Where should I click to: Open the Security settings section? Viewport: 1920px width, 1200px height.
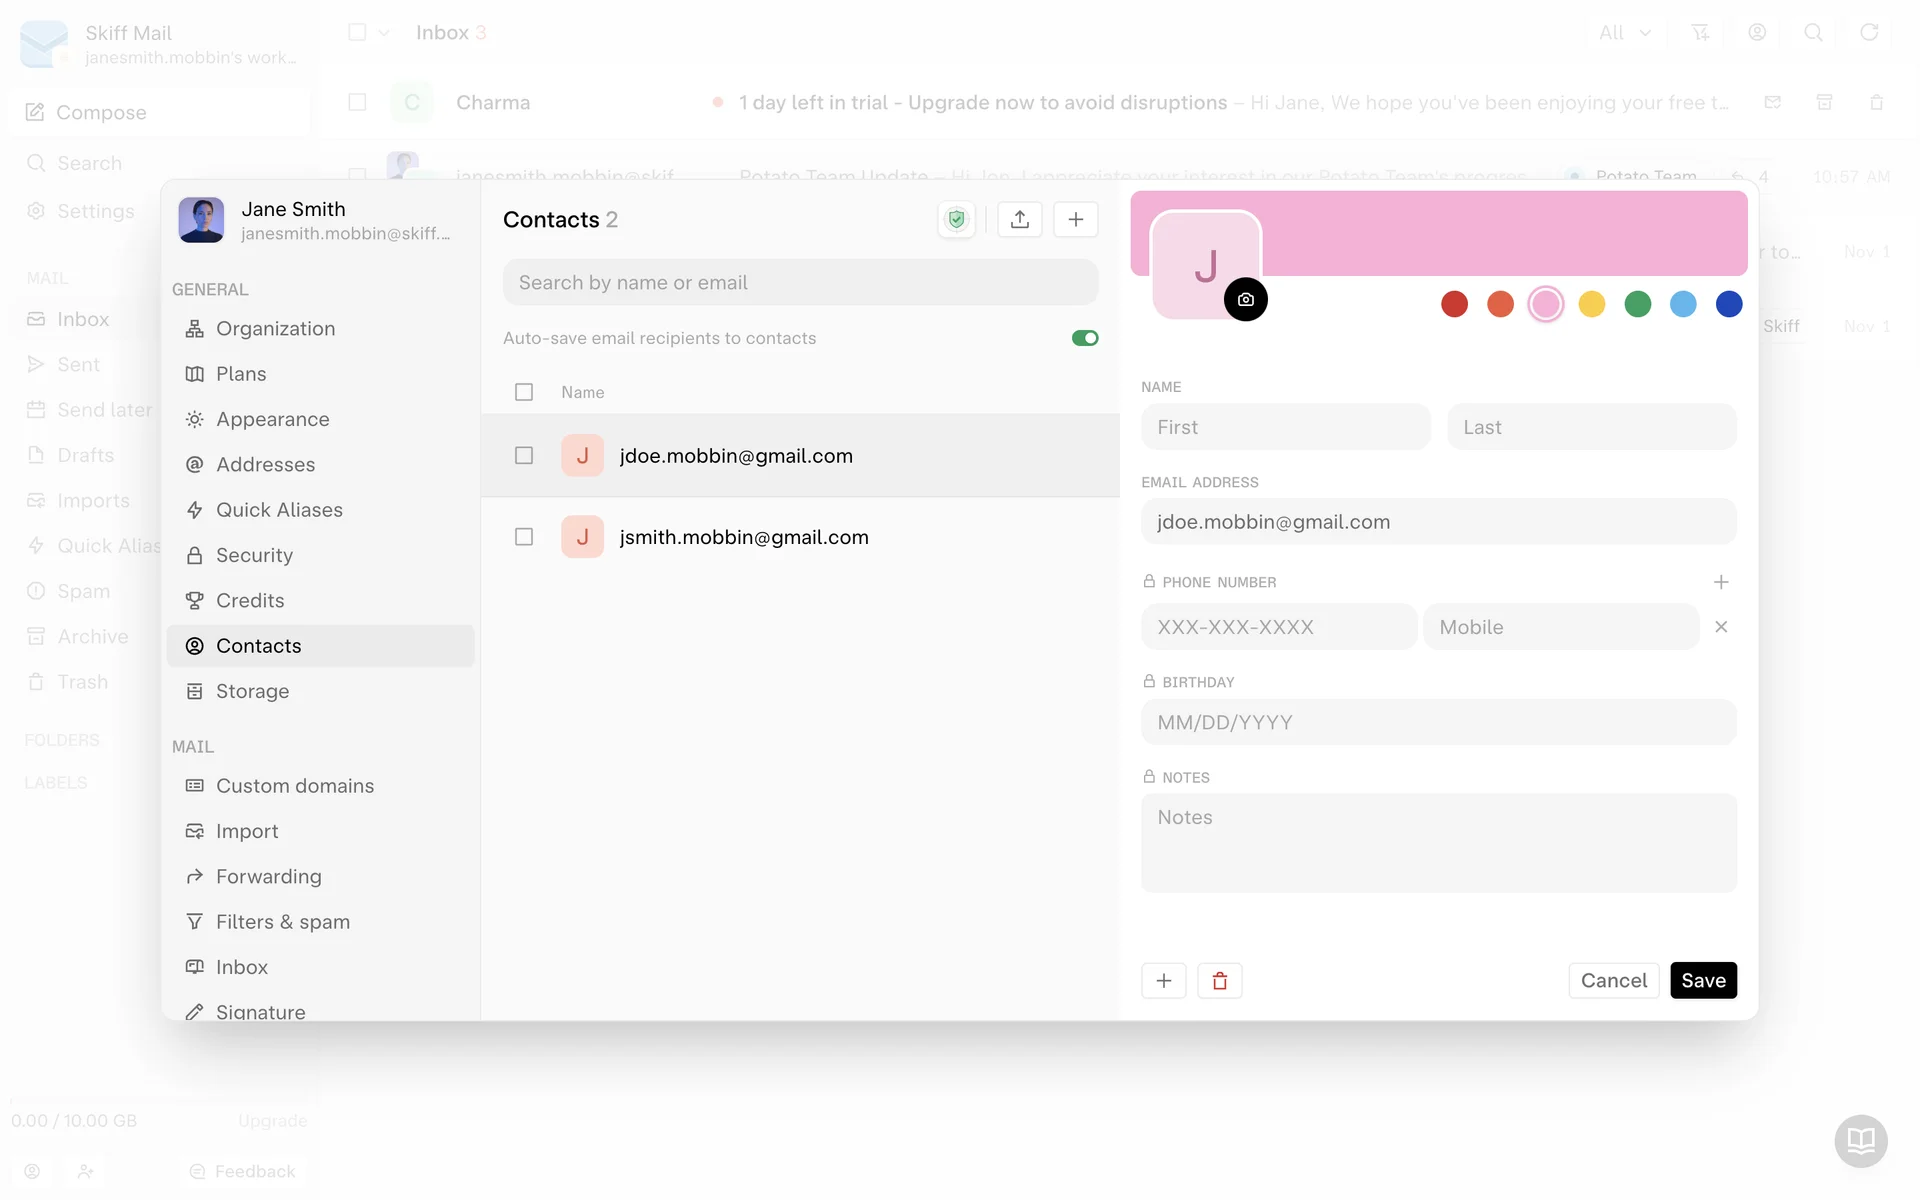point(254,555)
